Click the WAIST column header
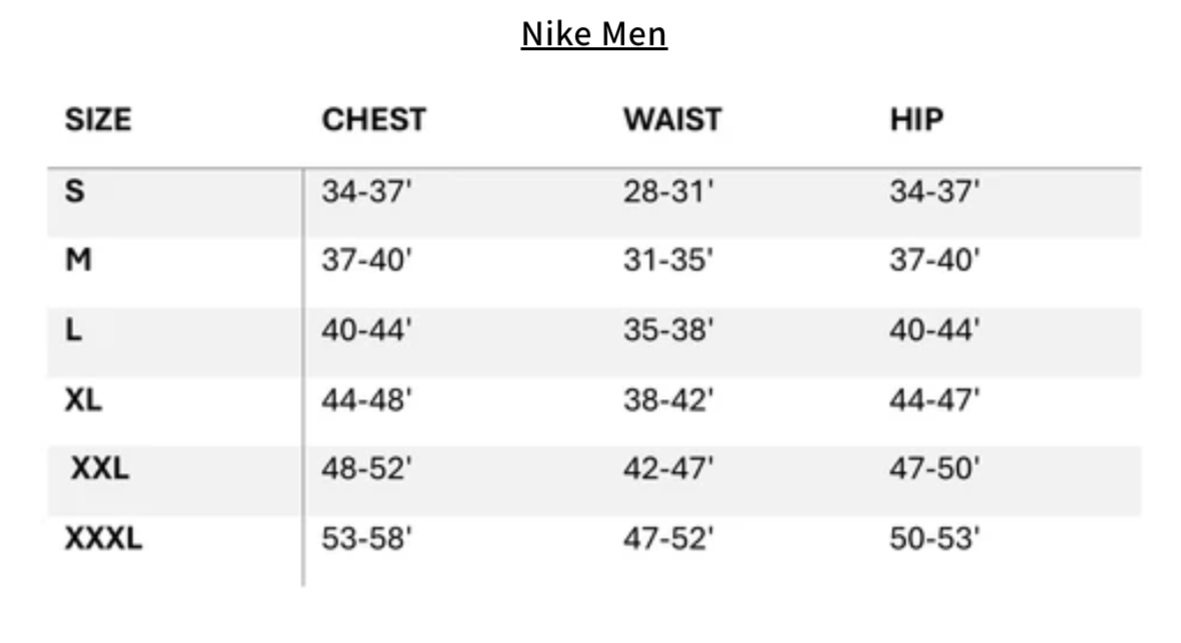This screenshot has height=643, width=1181. [x=672, y=120]
